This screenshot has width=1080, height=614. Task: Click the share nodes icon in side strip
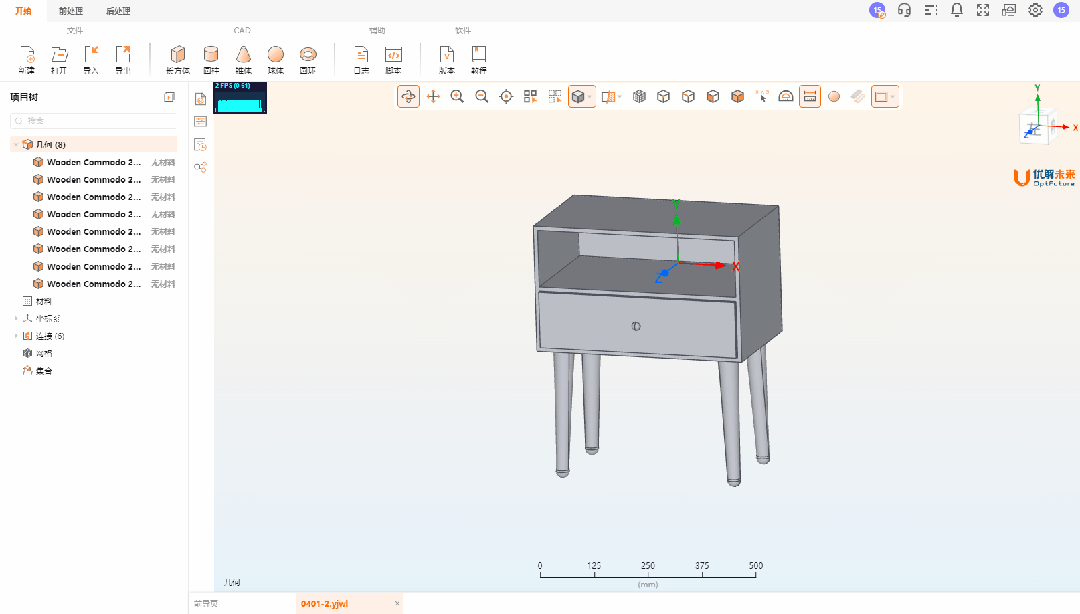(x=200, y=167)
